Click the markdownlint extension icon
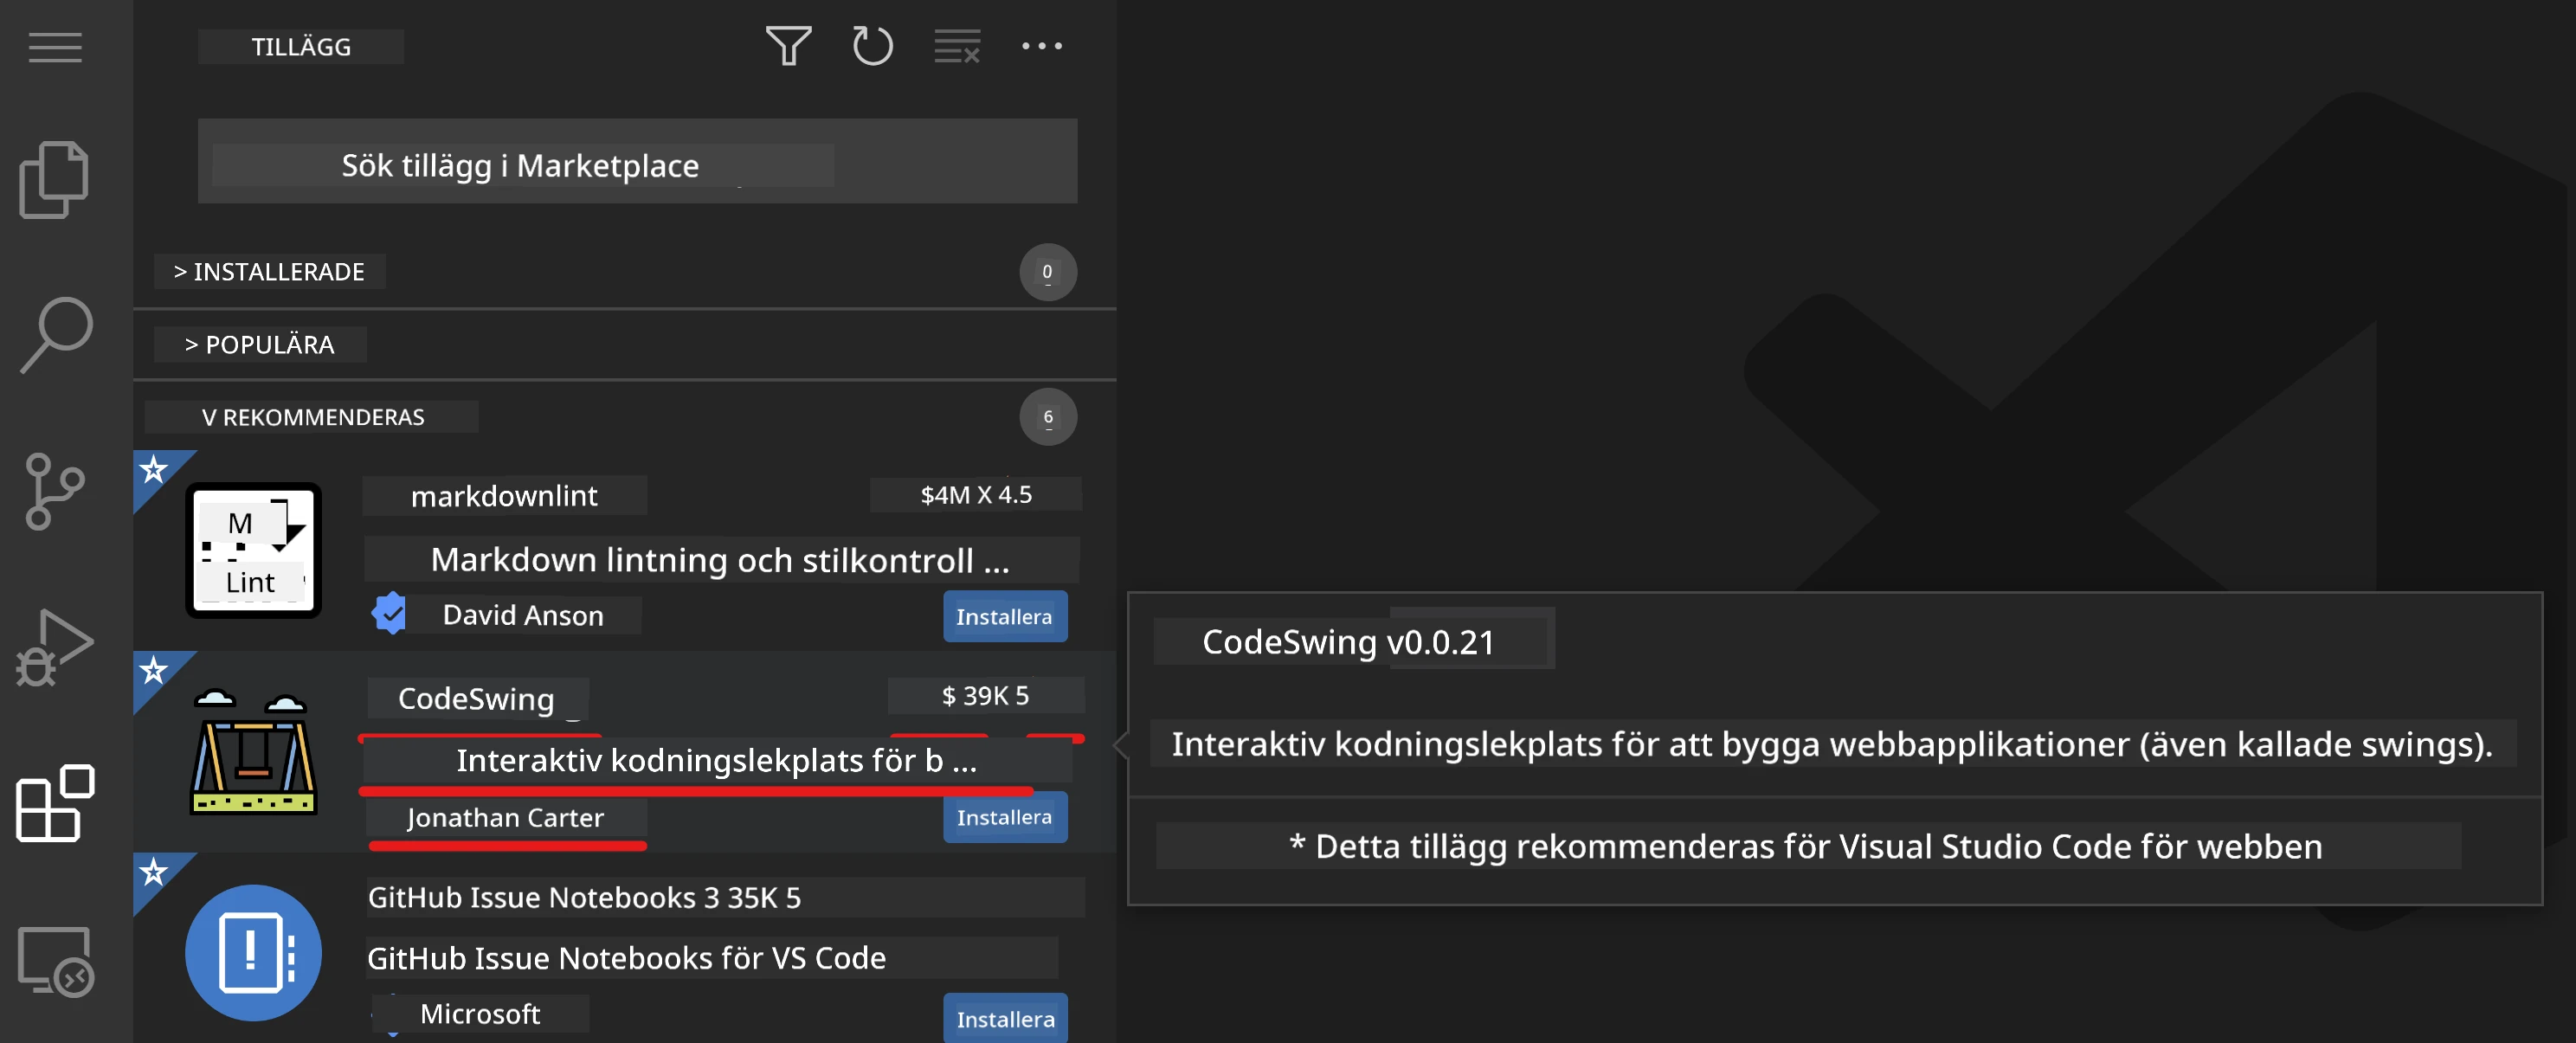The width and height of the screenshot is (2576, 1043). tap(253, 550)
